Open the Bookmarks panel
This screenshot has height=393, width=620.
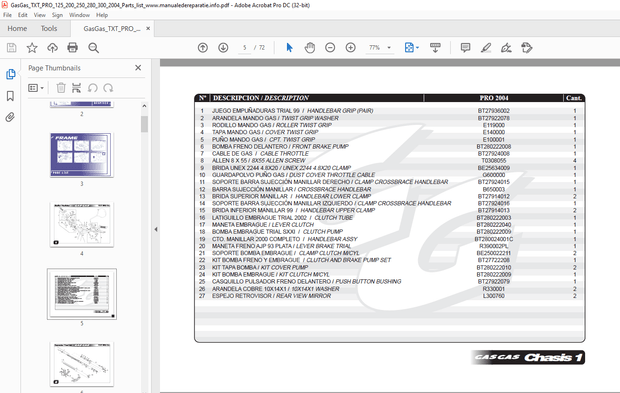click(10, 96)
